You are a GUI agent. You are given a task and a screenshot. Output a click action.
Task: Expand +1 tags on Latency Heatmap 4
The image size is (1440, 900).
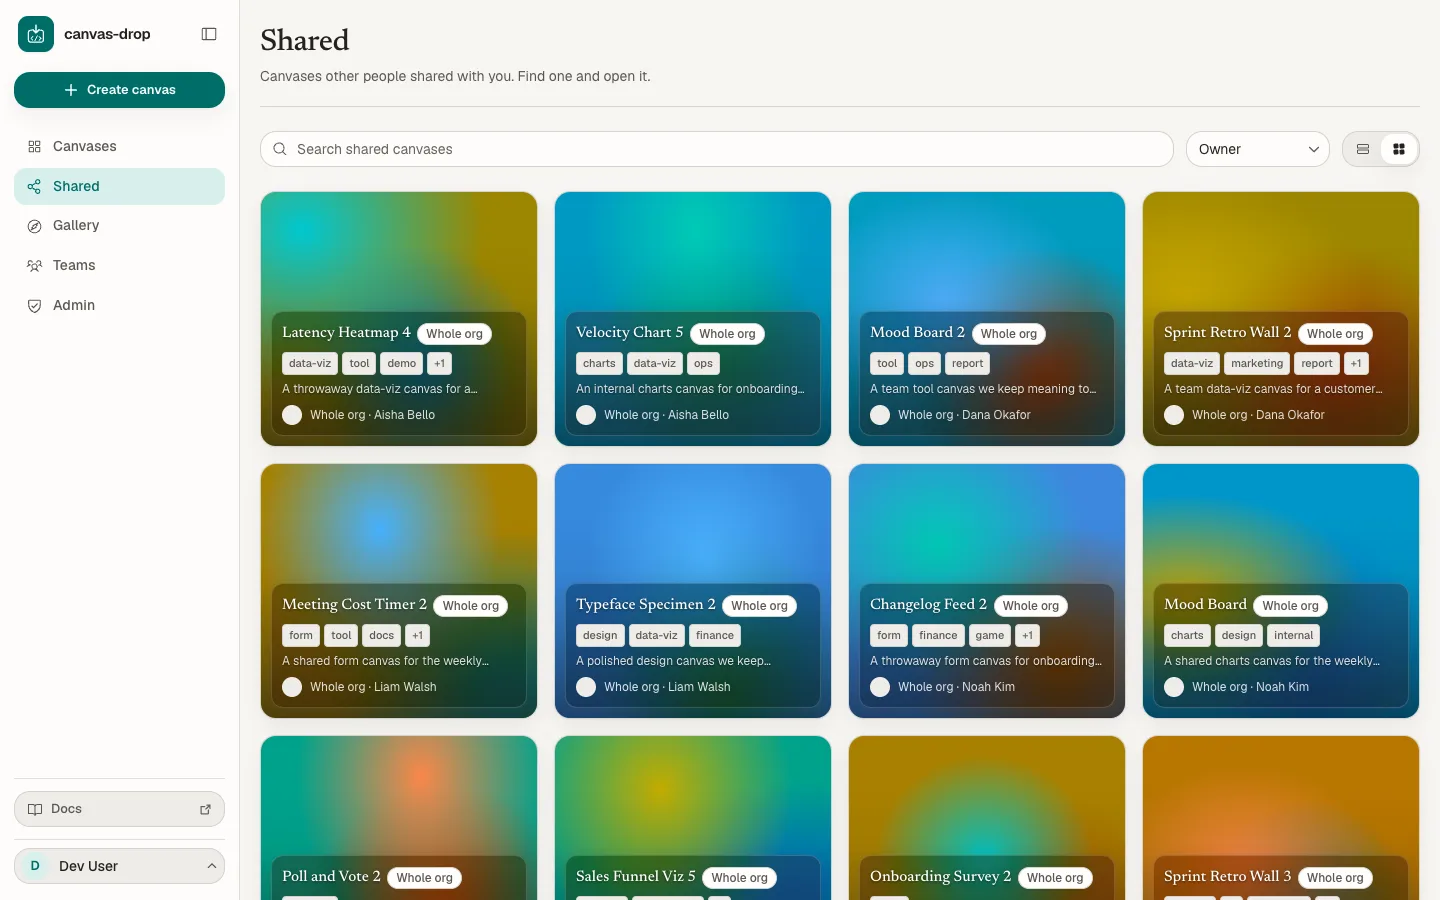click(x=439, y=364)
